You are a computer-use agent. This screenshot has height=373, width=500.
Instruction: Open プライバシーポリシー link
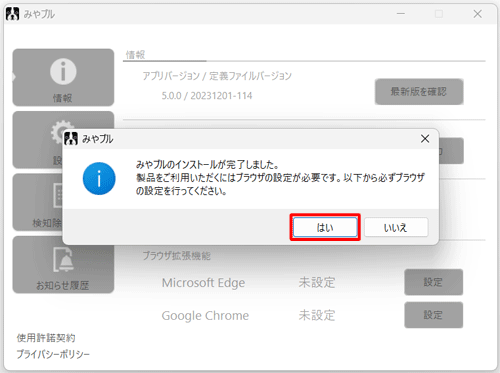[53, 354]
